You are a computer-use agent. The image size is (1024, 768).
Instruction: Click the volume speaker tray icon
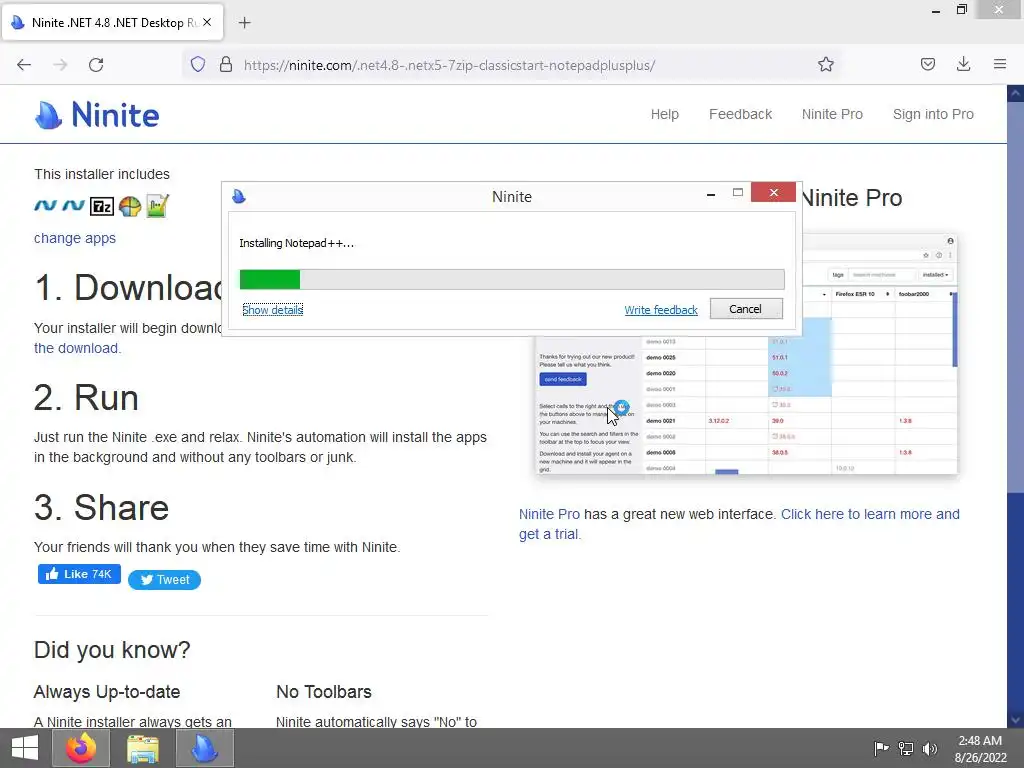tap(929, 748)
